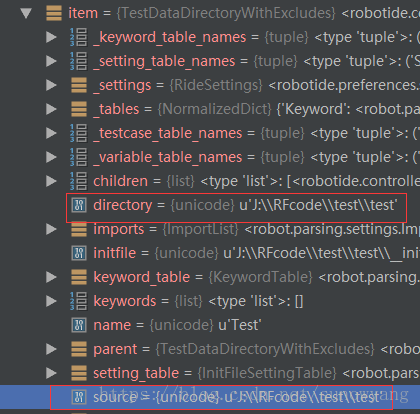Viewport: 420px width, 414px height.
Task: Expand the _setting_table_names tuple
Action: click(x=51, y=61)
